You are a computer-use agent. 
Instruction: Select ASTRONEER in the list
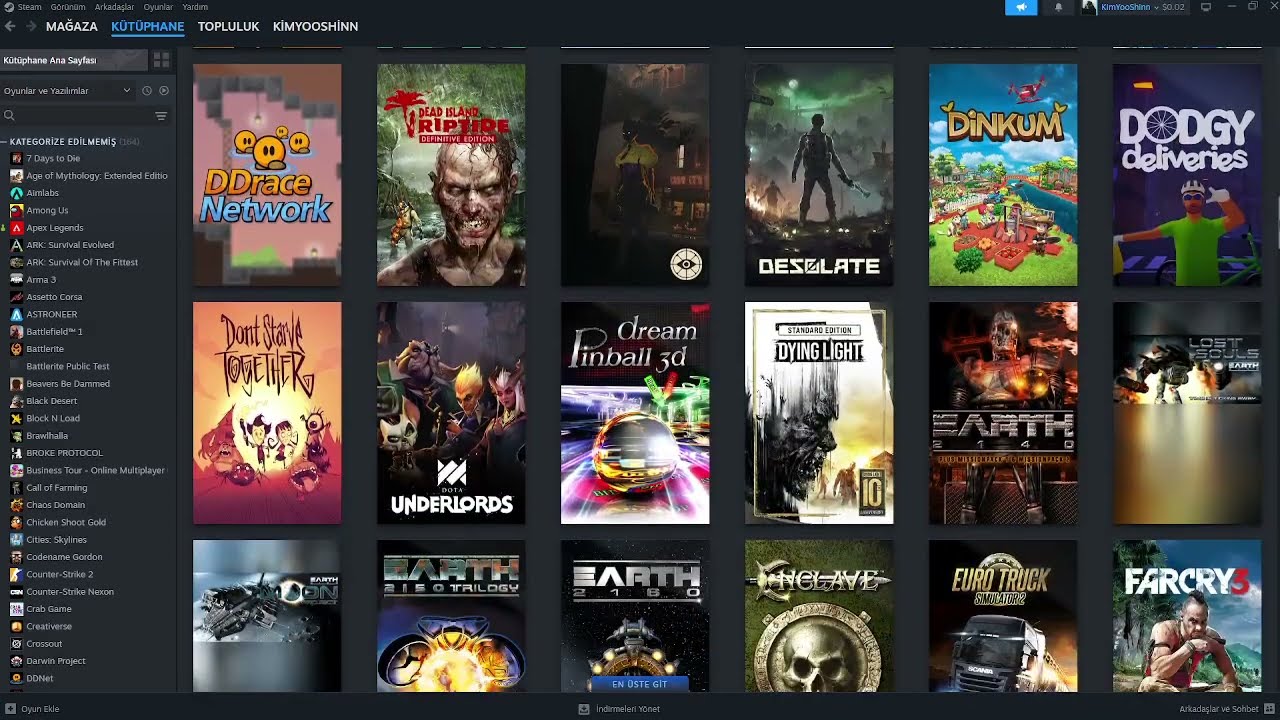point(52,314)
